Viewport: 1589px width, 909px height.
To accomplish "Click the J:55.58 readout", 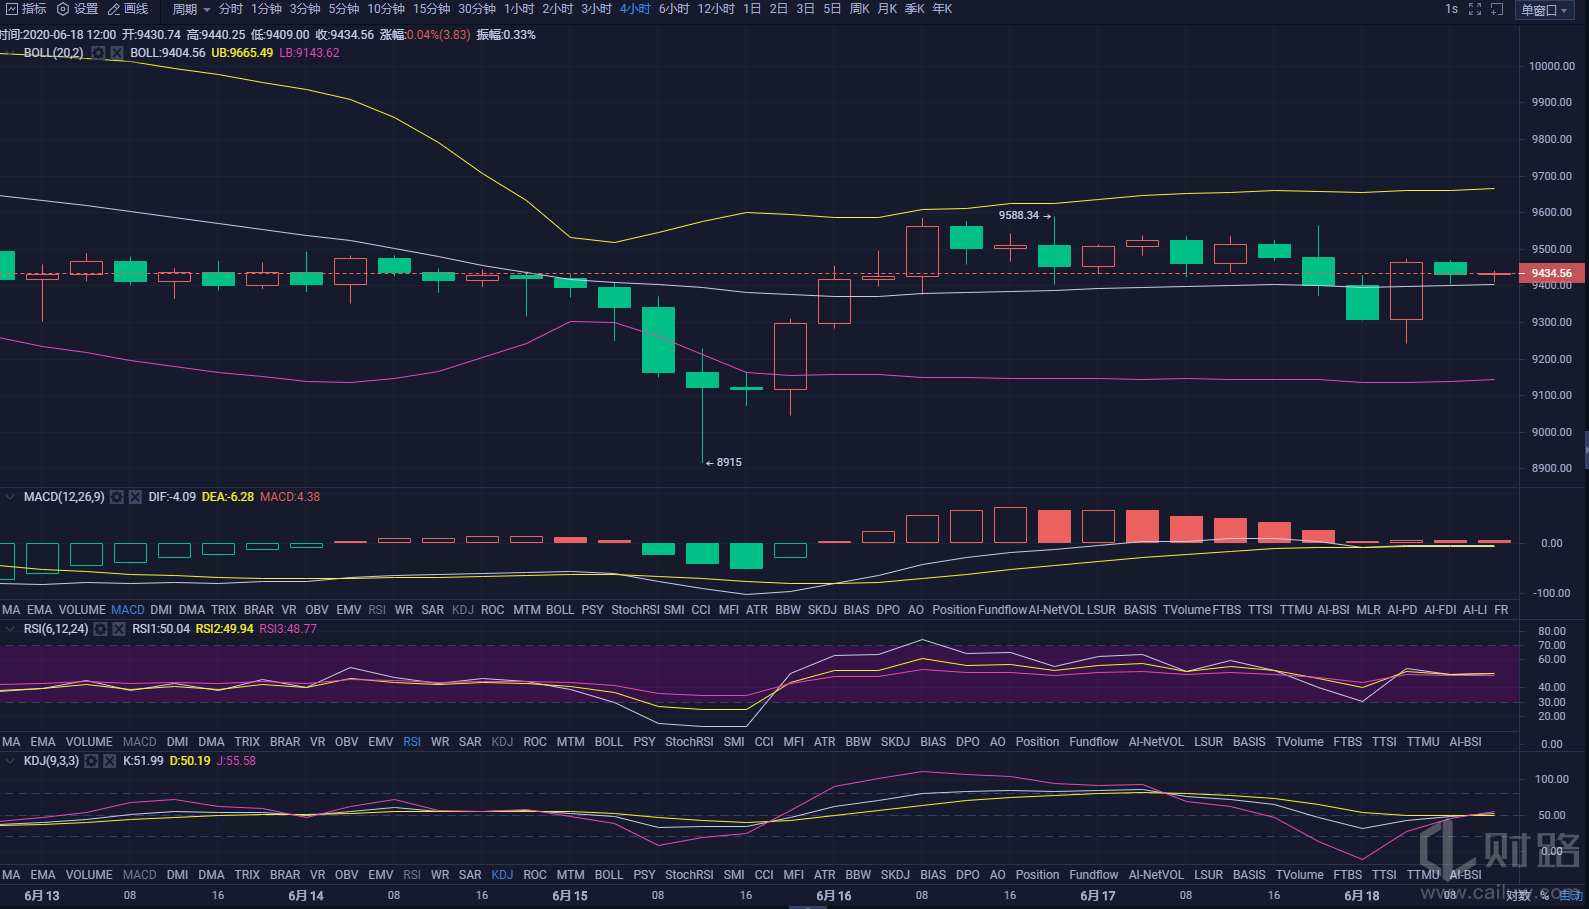I will 236,761.
